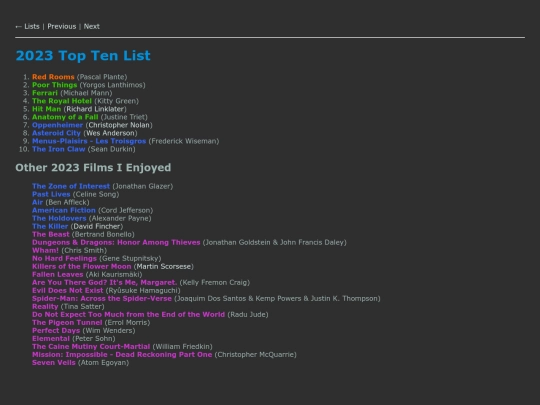
Task: Open Anatomy of a Fall link
Action: pyautogui.click(x=65, y=117)
